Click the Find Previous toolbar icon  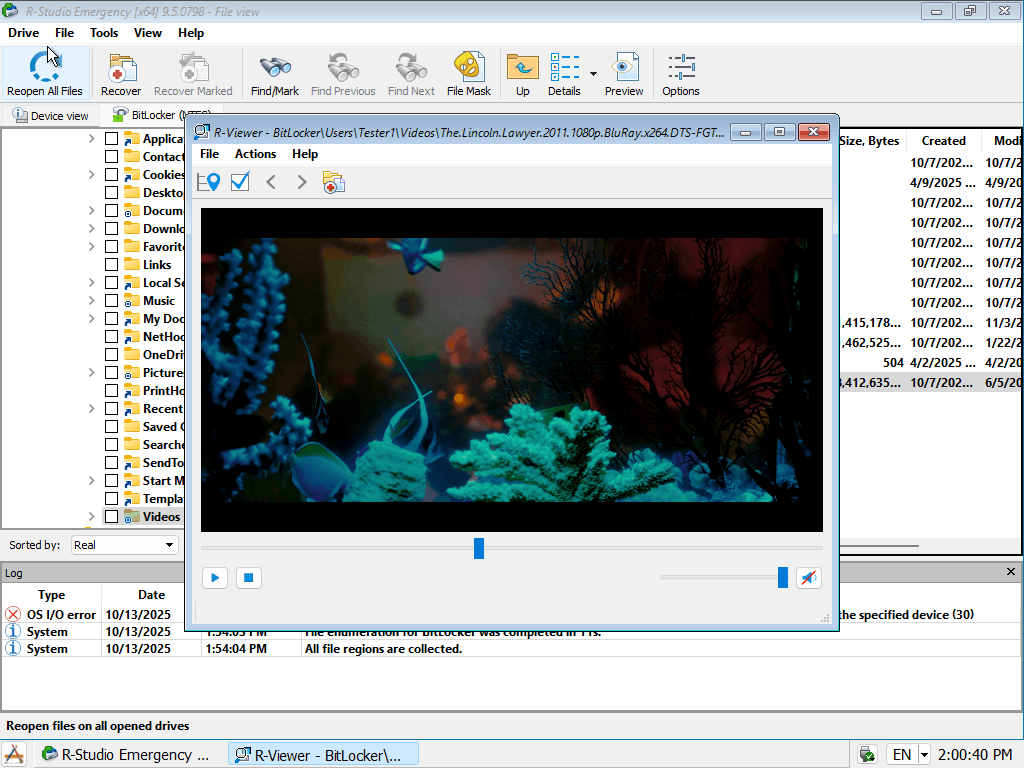pyautogui.click(x=343, y=72)
